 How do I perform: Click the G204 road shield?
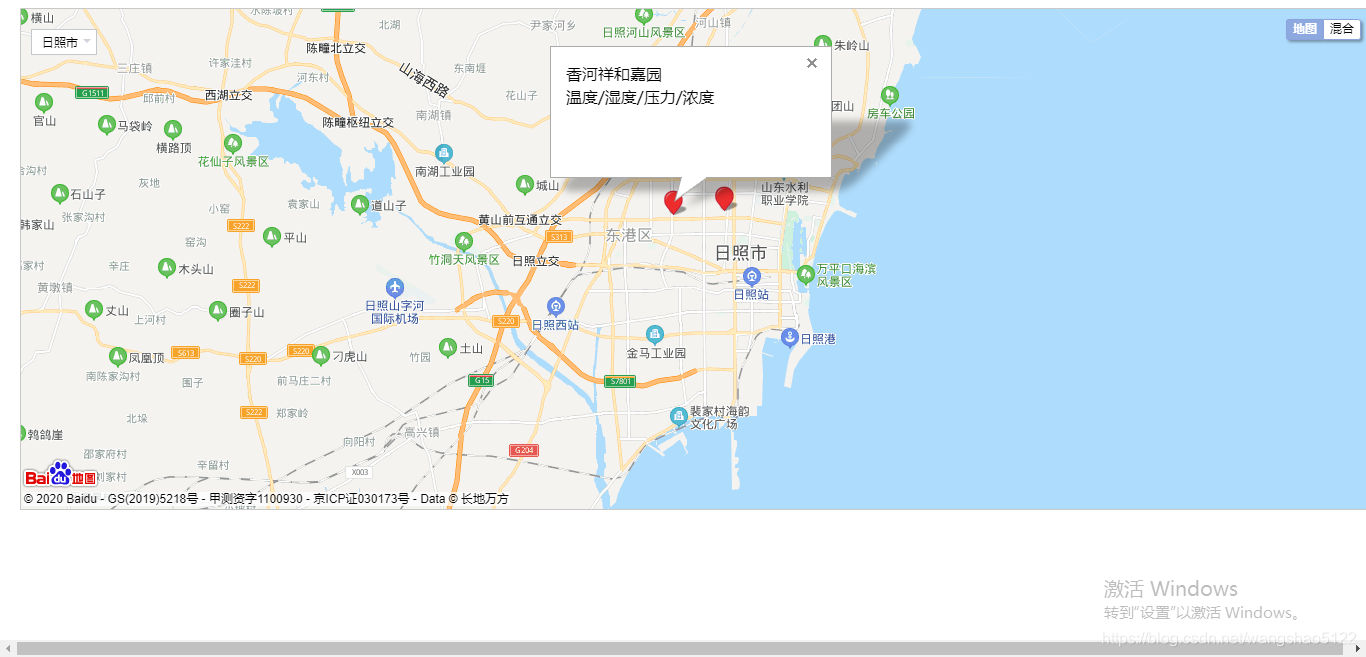click(524, 450)
